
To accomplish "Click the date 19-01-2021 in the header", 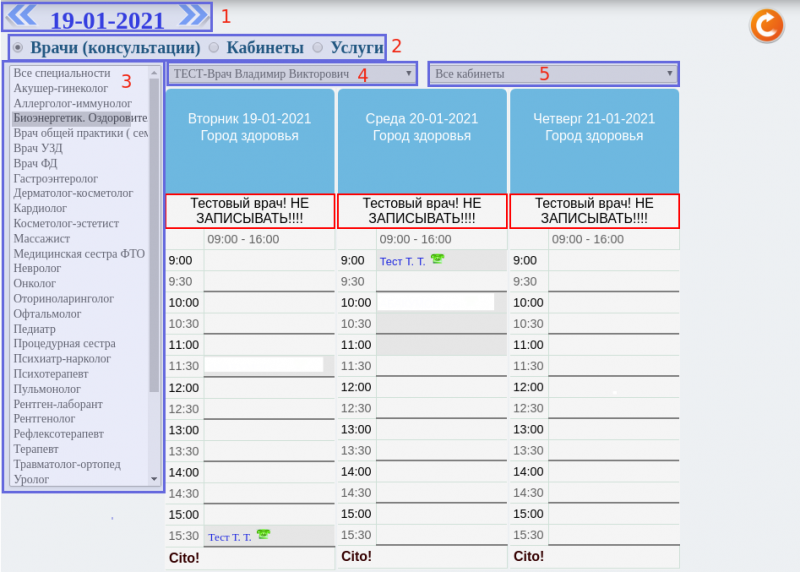I will pos(108,19).
